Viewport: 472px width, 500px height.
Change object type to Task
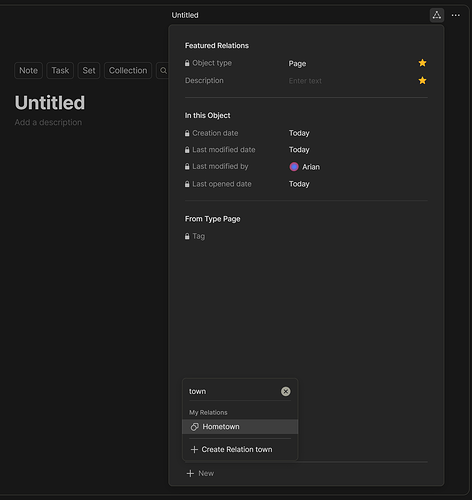click(x=60, y=71)
